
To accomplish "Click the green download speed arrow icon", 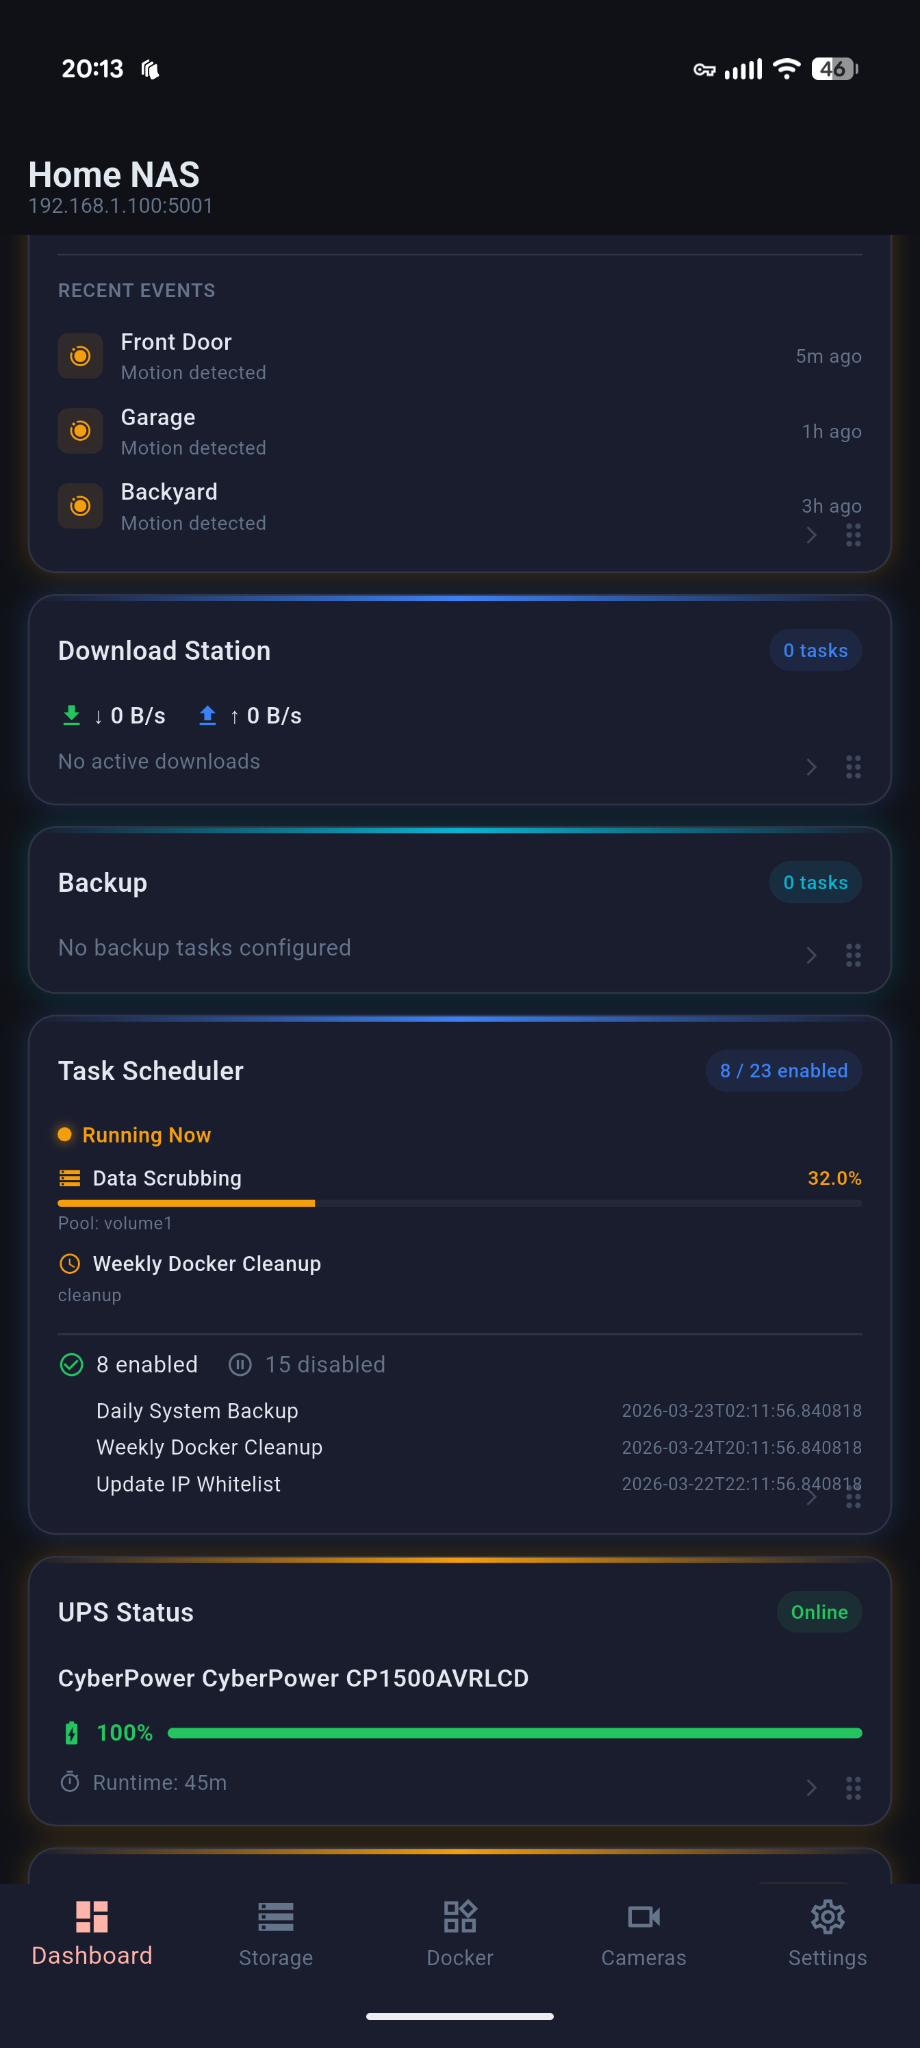I will 70,716.
